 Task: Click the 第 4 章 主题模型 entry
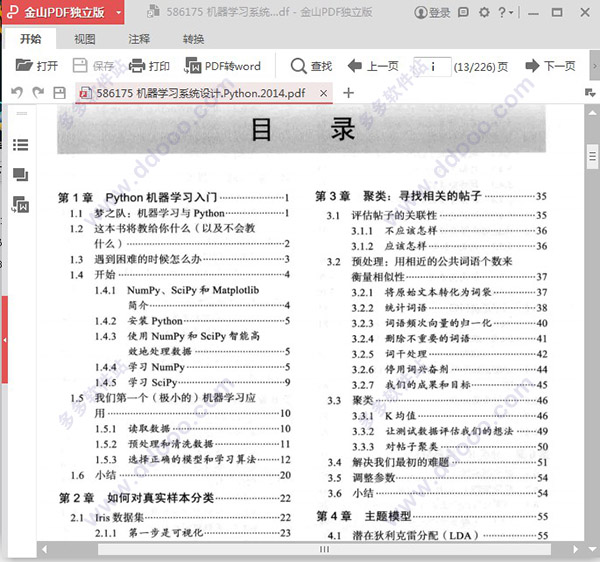432,516
